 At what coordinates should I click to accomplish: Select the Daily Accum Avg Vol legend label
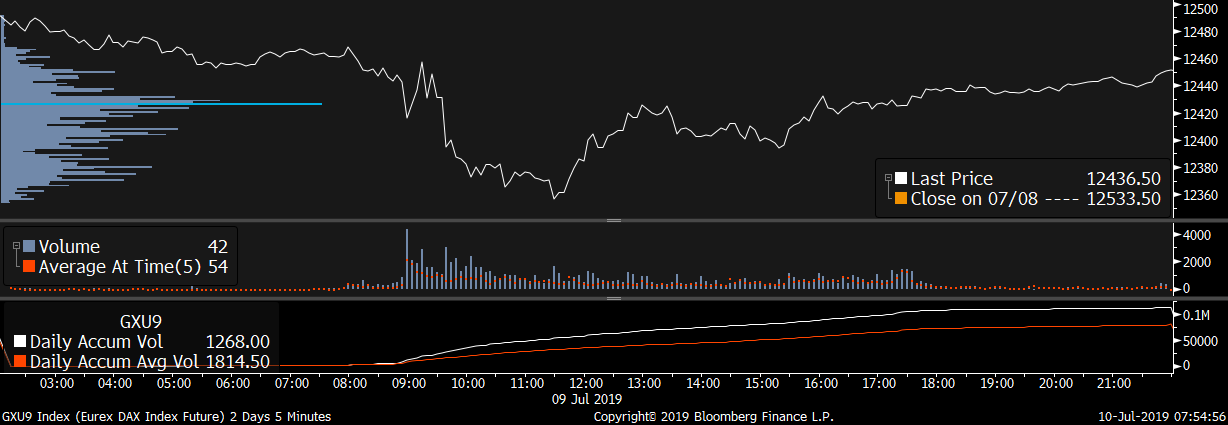[x=114, y=362]
